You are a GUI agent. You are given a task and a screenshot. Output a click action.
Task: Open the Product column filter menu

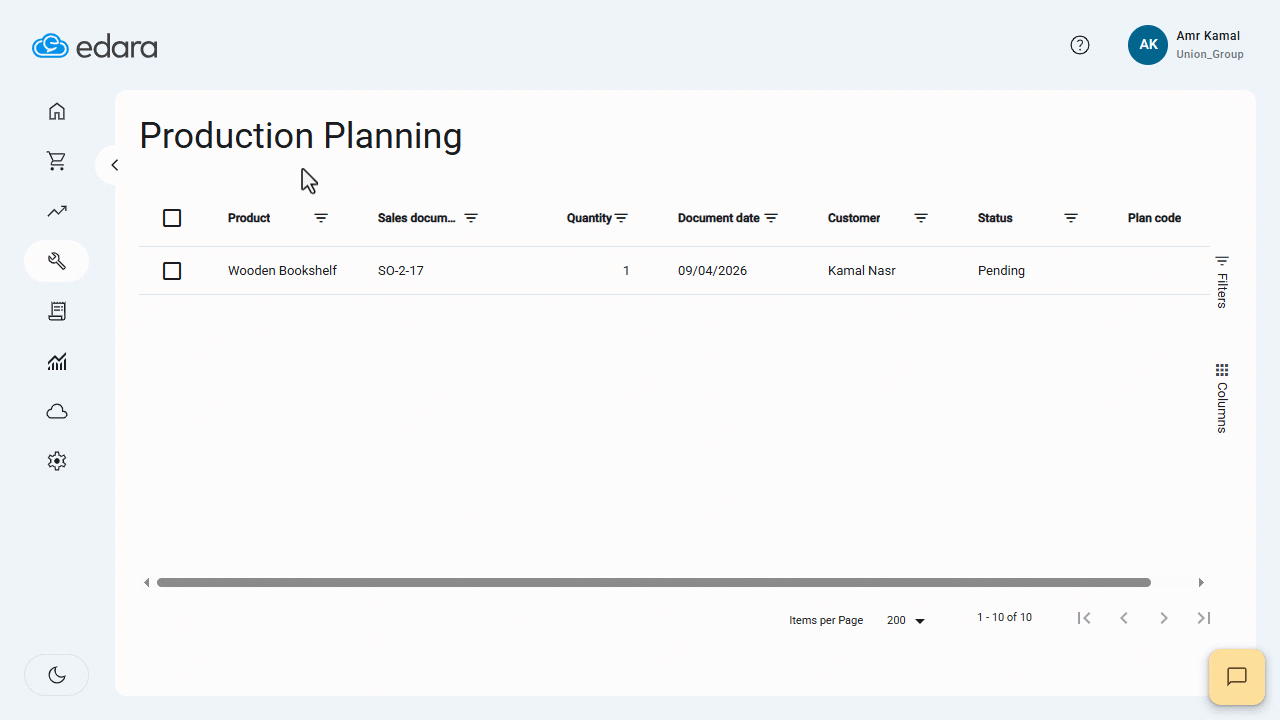click(x=321, y=218)
